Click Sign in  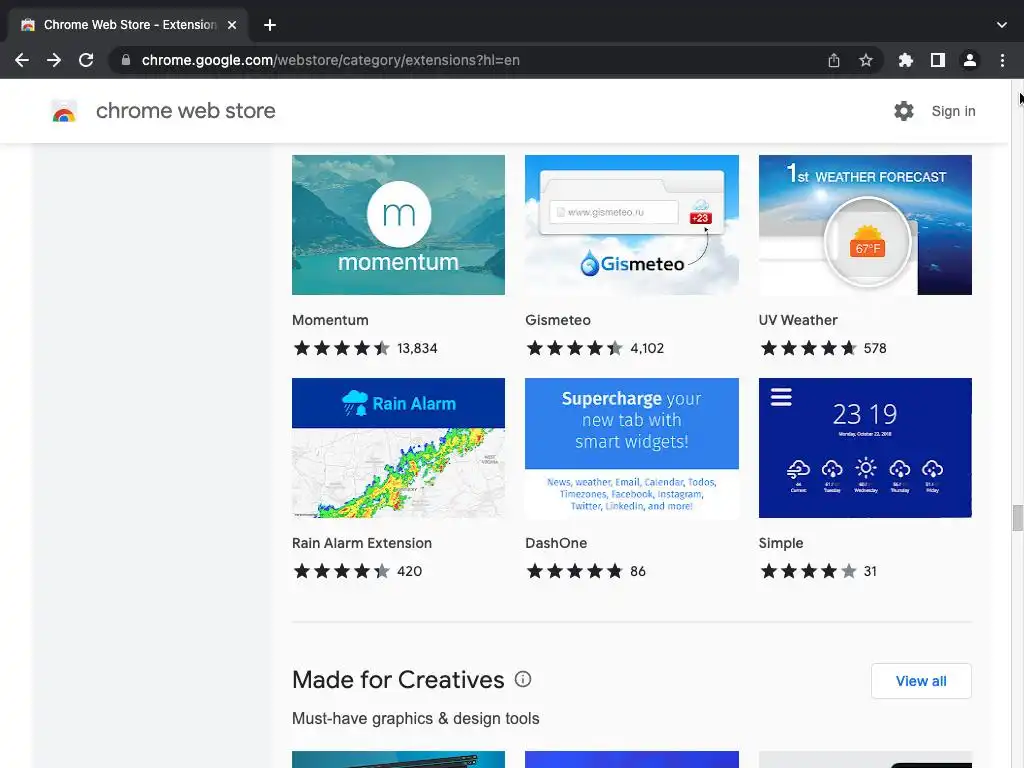953,111
